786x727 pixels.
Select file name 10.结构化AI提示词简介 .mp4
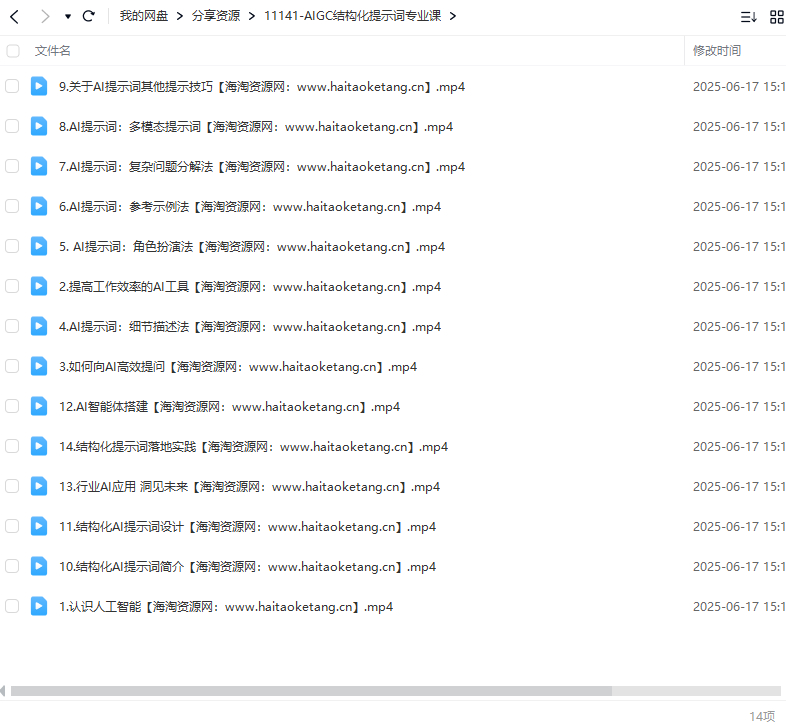coord(247,567)
